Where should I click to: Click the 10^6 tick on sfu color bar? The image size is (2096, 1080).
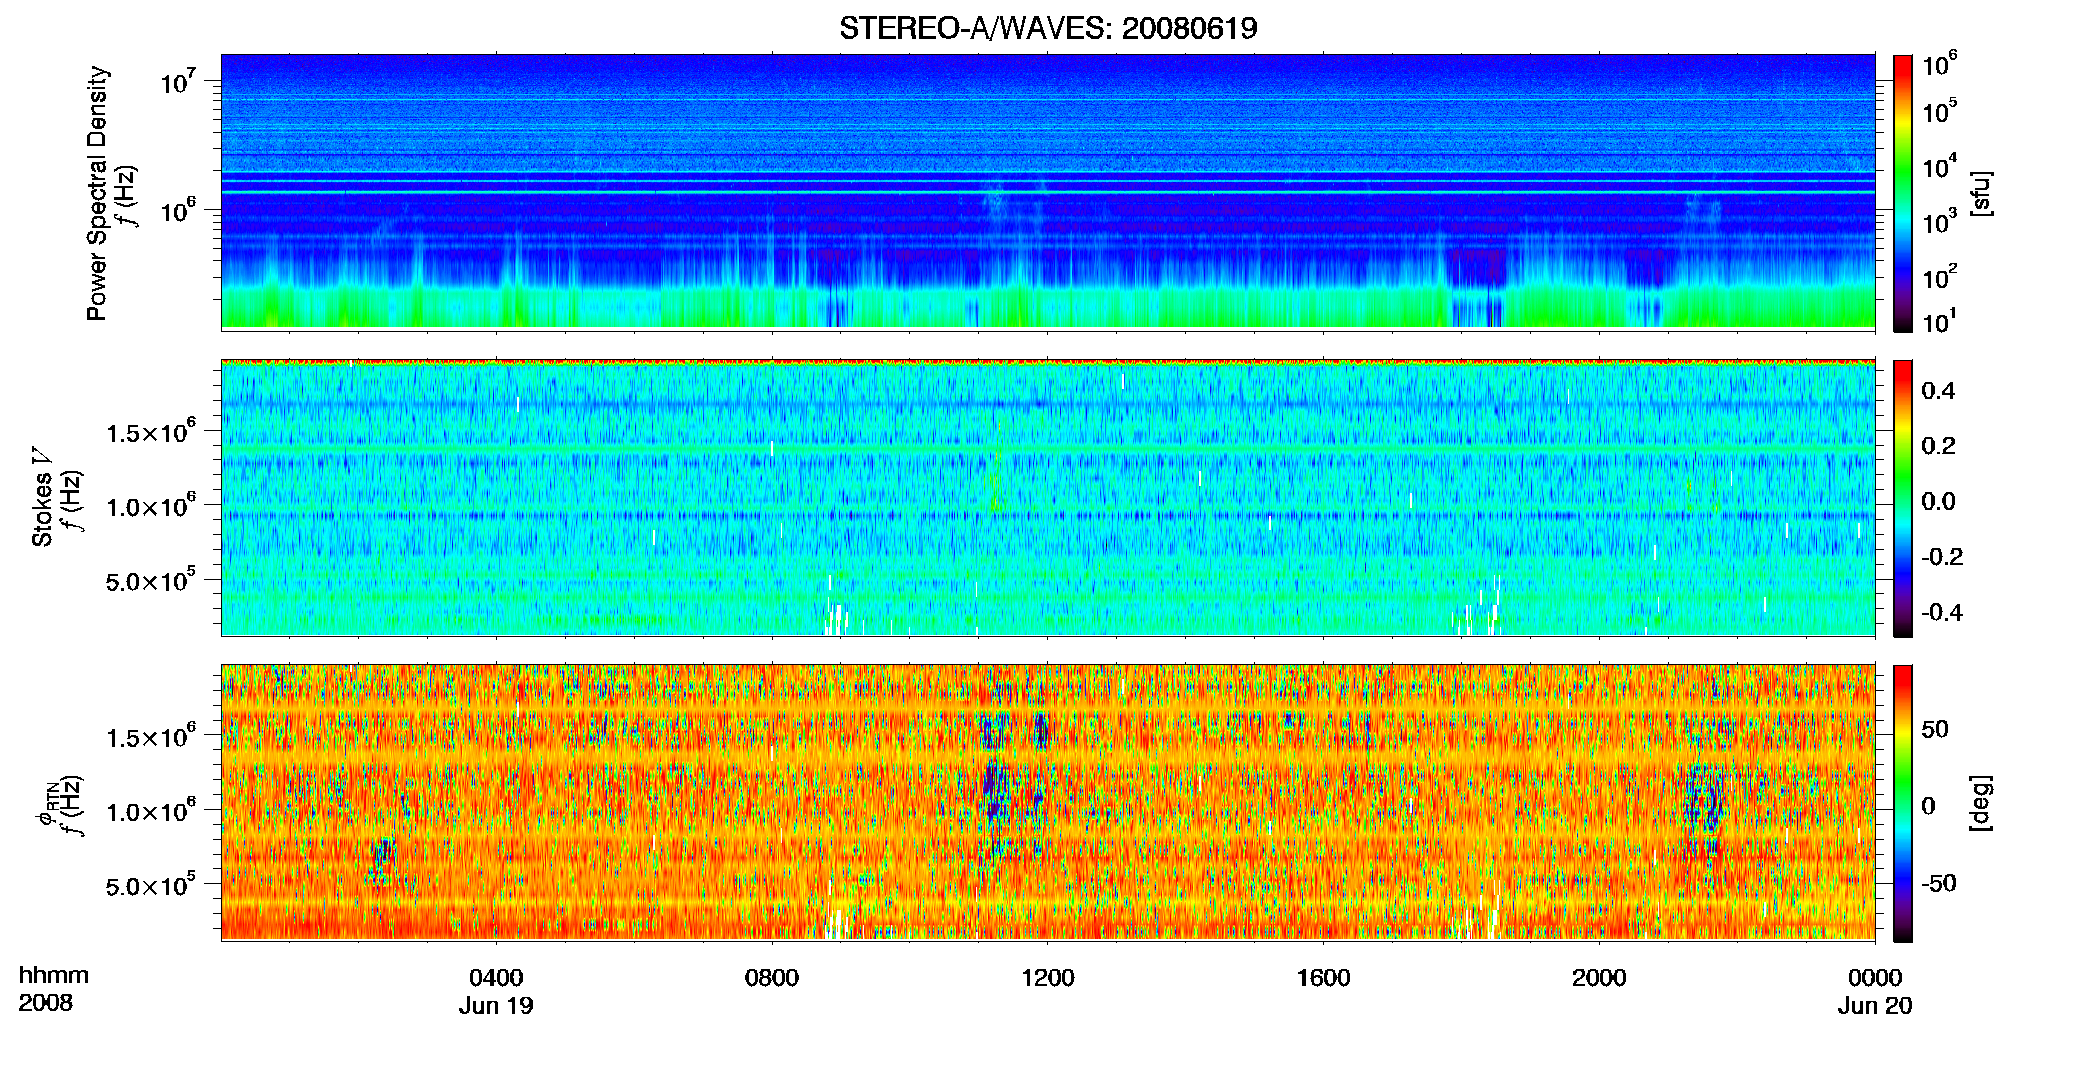coord(1940,64)
